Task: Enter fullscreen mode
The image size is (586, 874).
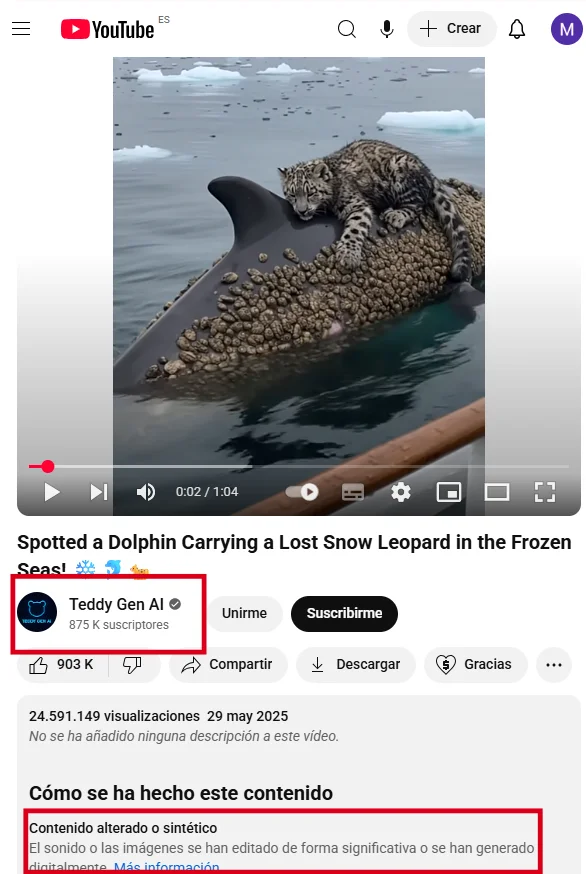Action: coord(544,492)
